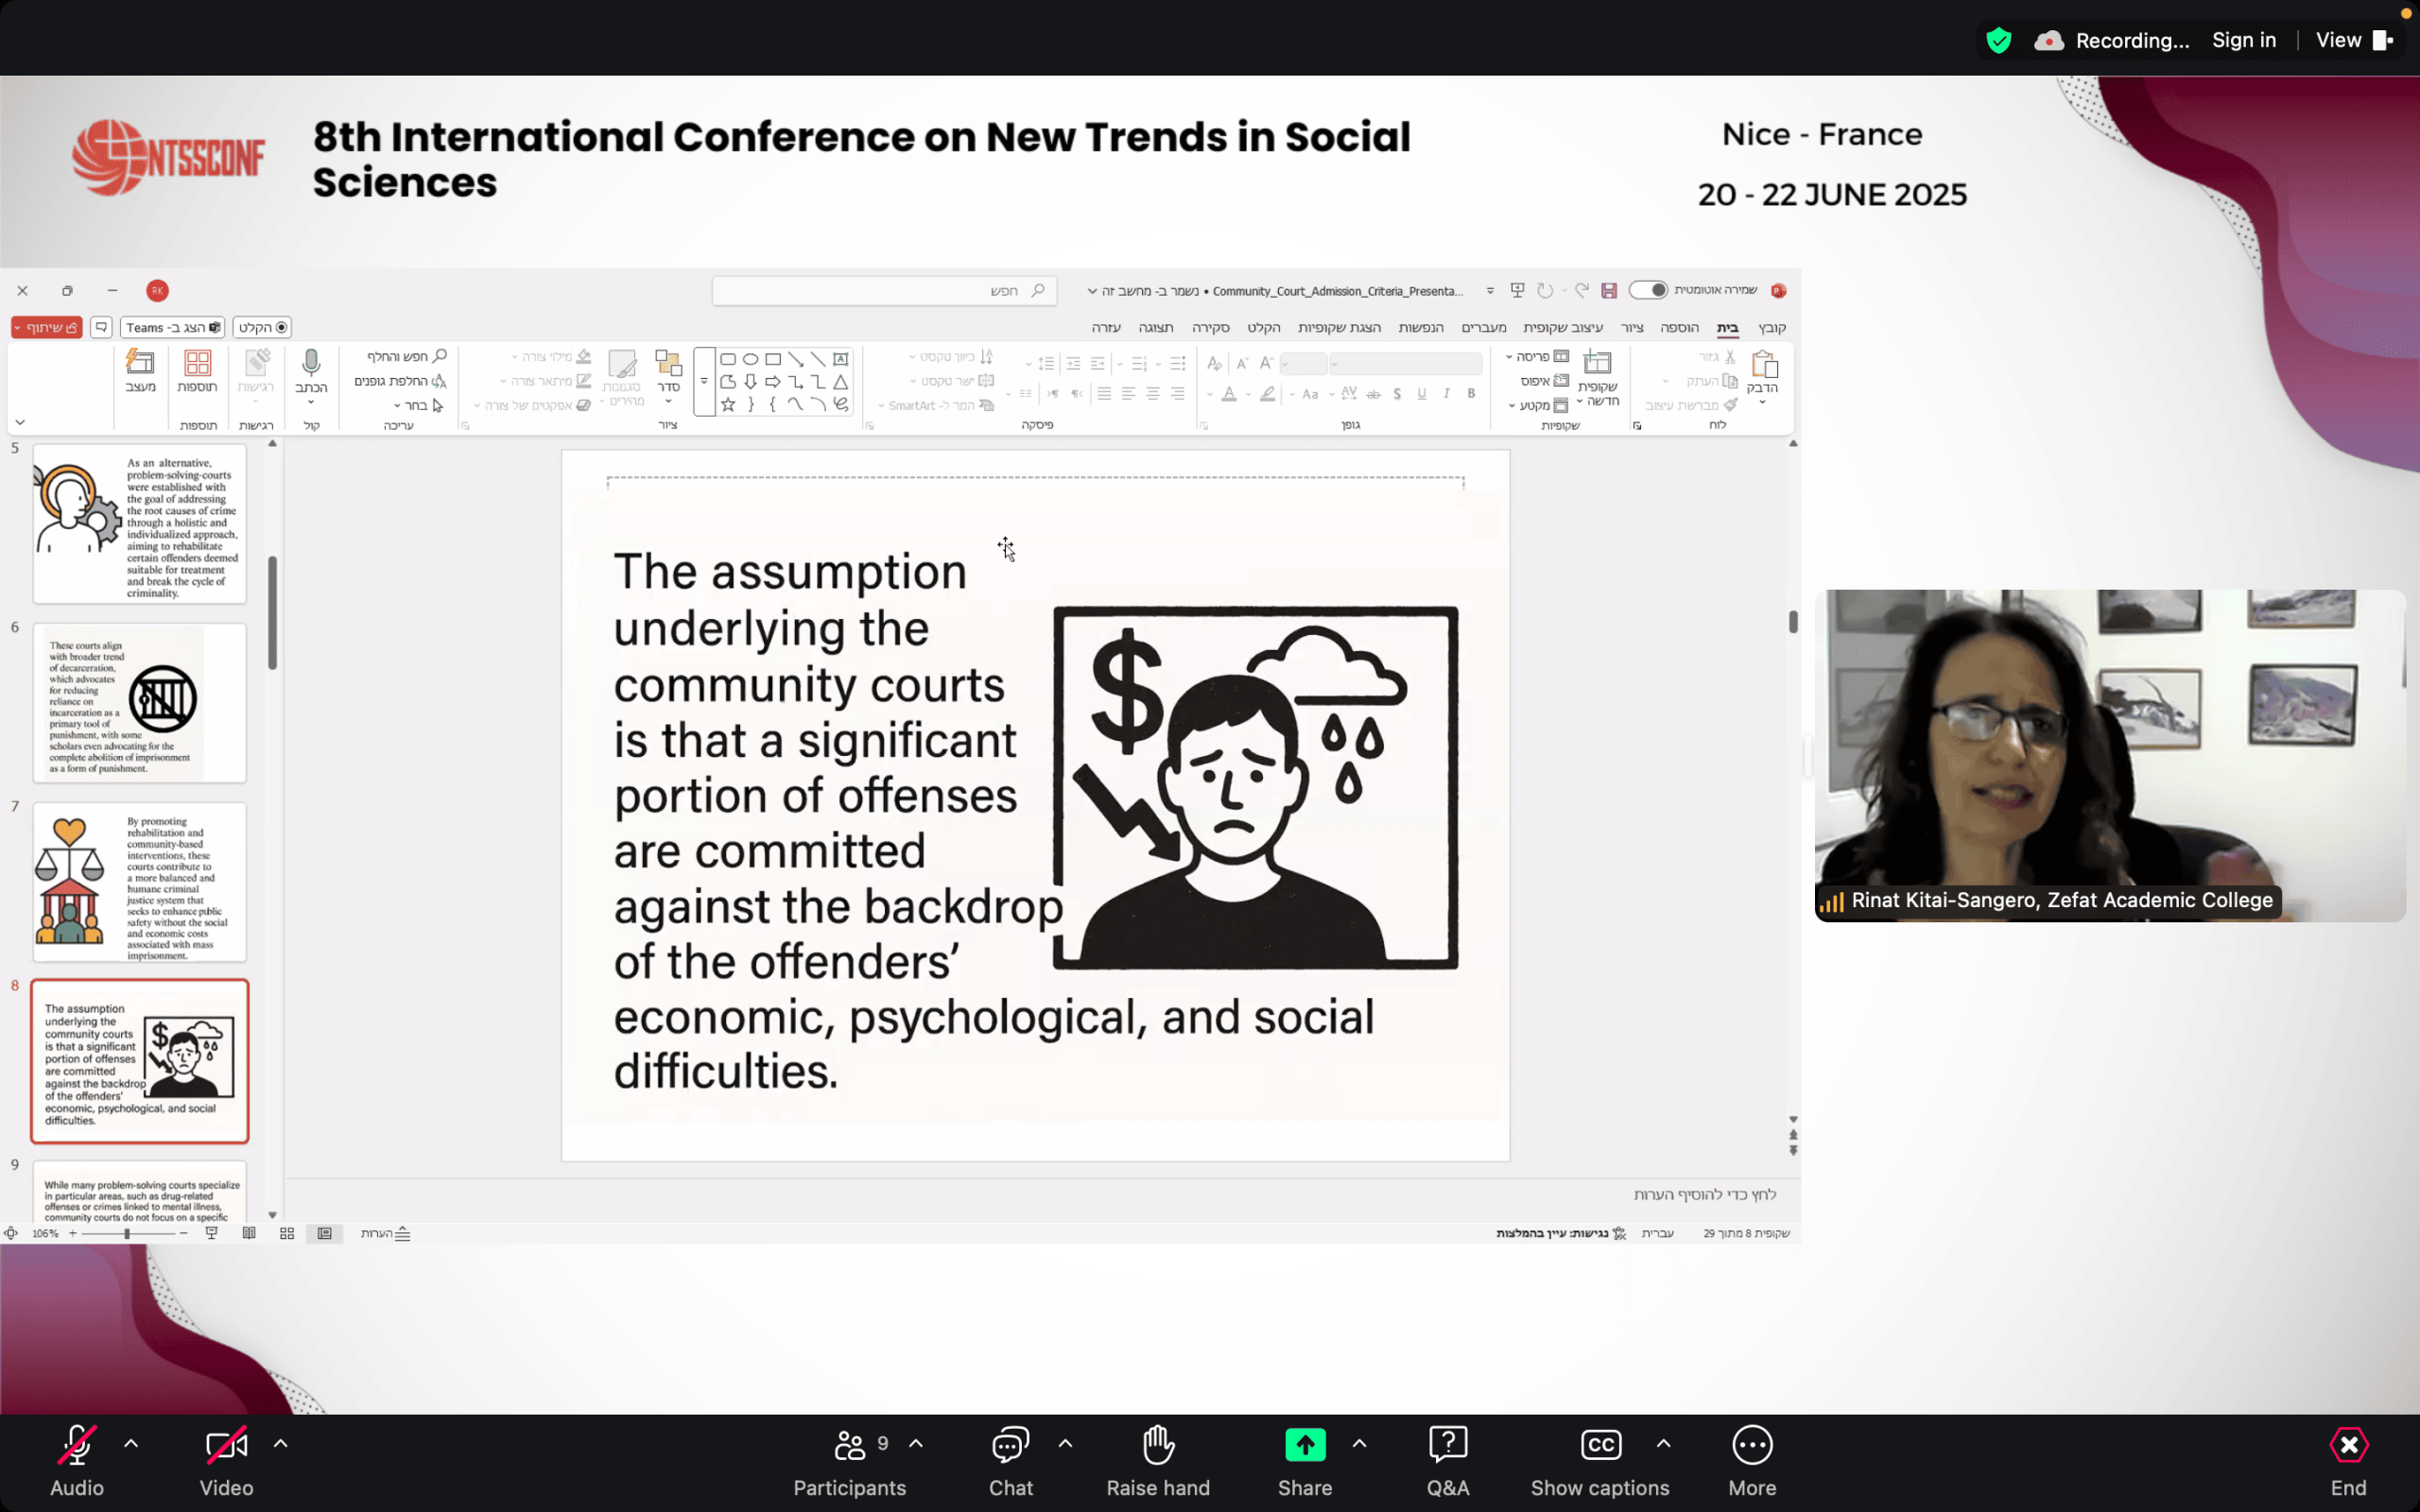Click the Dictate microphone in ribbon
Viewport: 2420px width, 1512px height.
click(311, 363)
